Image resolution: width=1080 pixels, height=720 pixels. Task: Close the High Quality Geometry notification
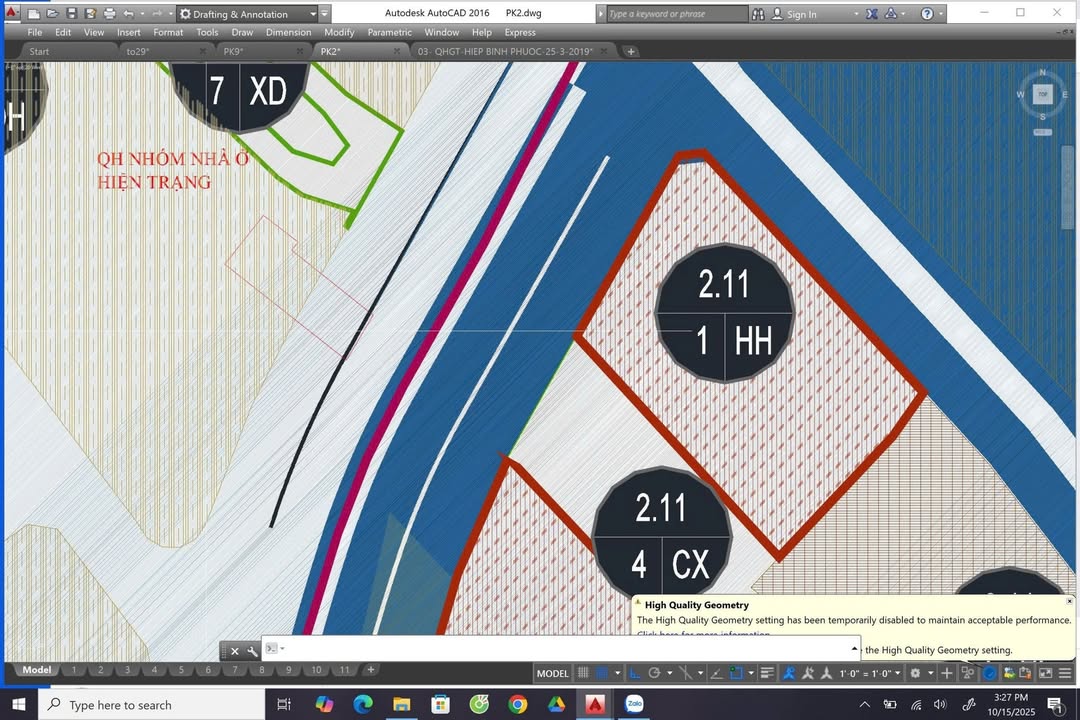pyautogui.click(x=1069, y=601)
